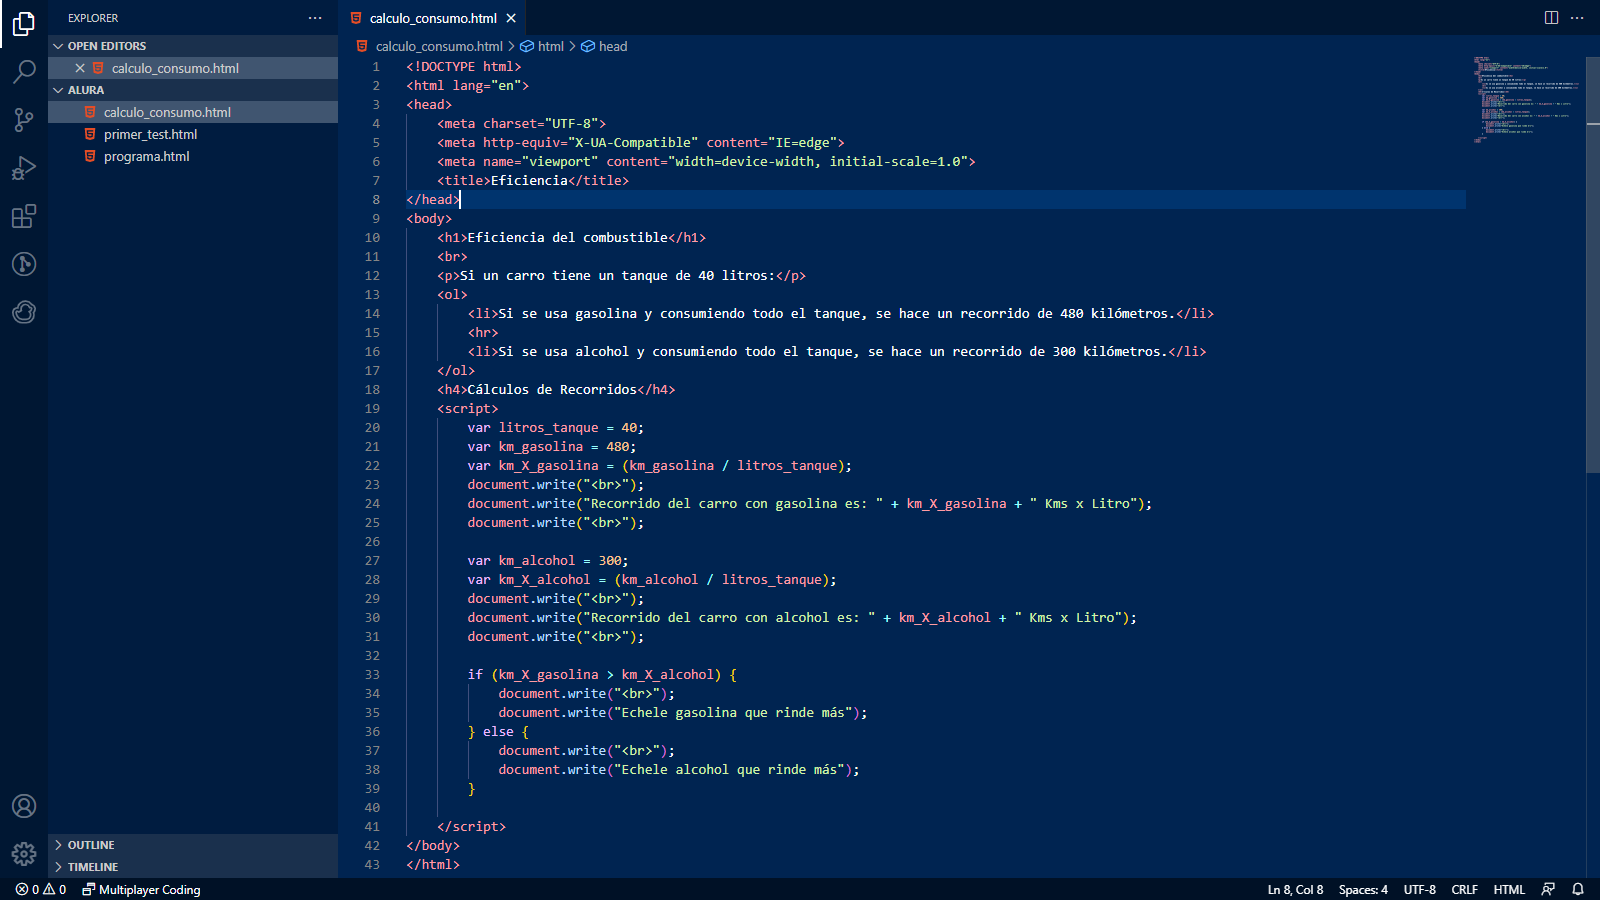Open notifications bell in status bar
The width and height of the screenshot is (1600, 900).
pos(1578,889)
